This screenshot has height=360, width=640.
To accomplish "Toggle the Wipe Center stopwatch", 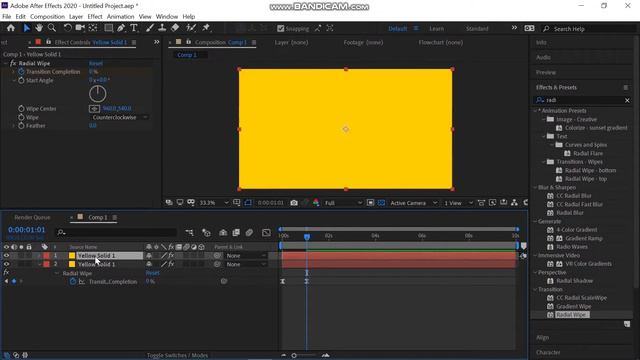I will (21, 109).
